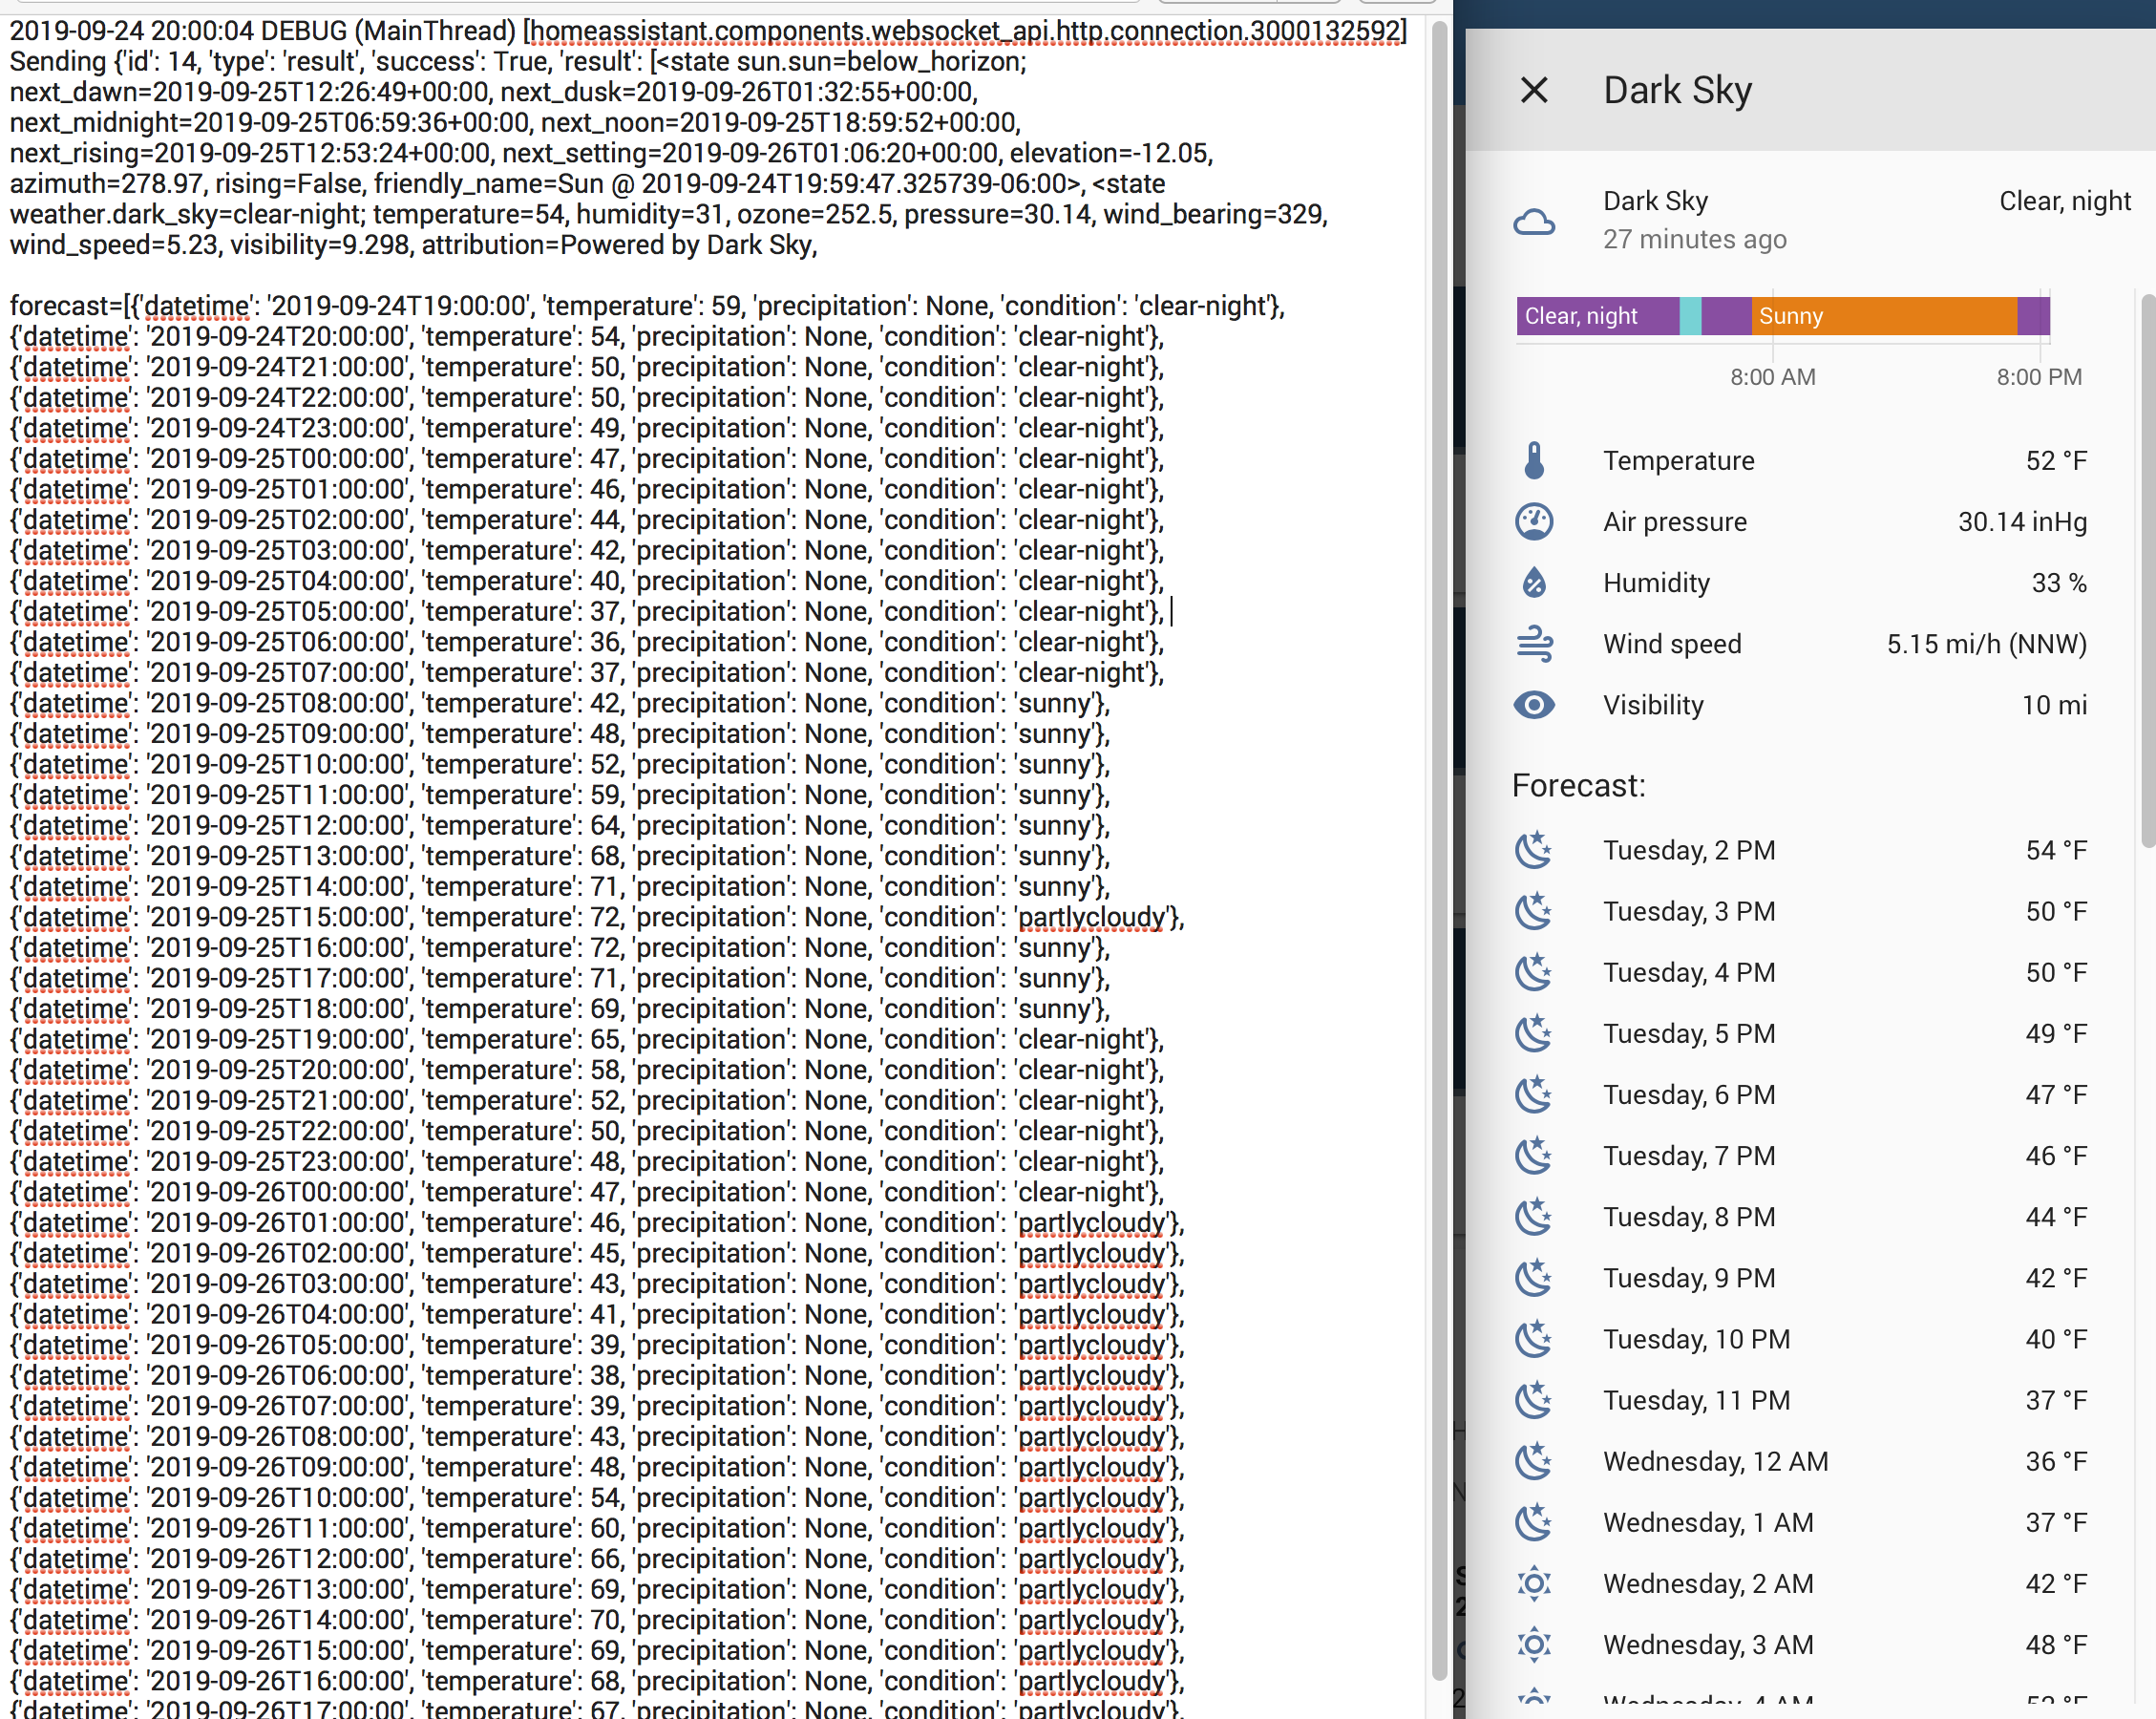Click the 8:00 AM timeline label

pos(1772,377)
